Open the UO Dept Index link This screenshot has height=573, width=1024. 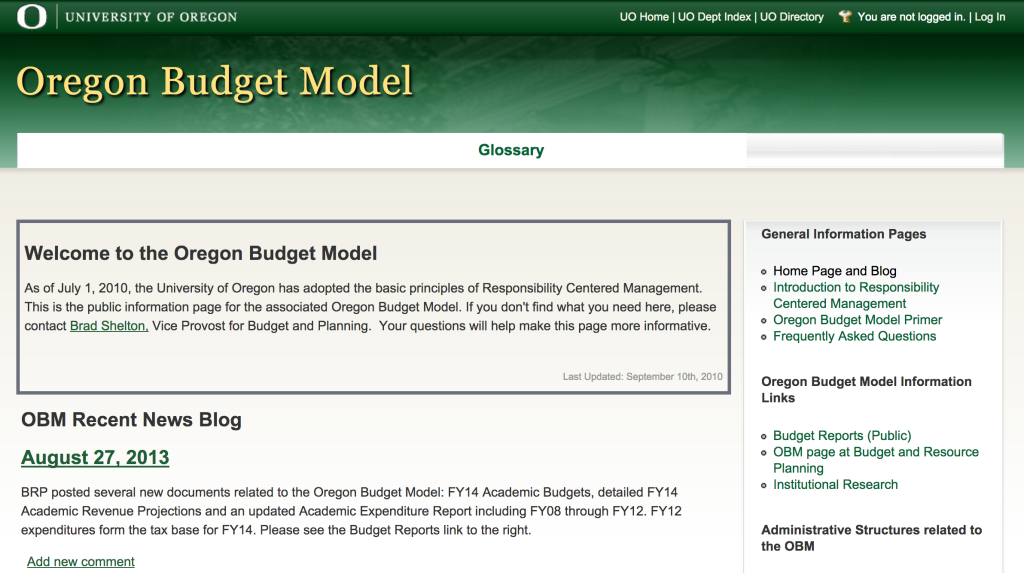(714, 17)
